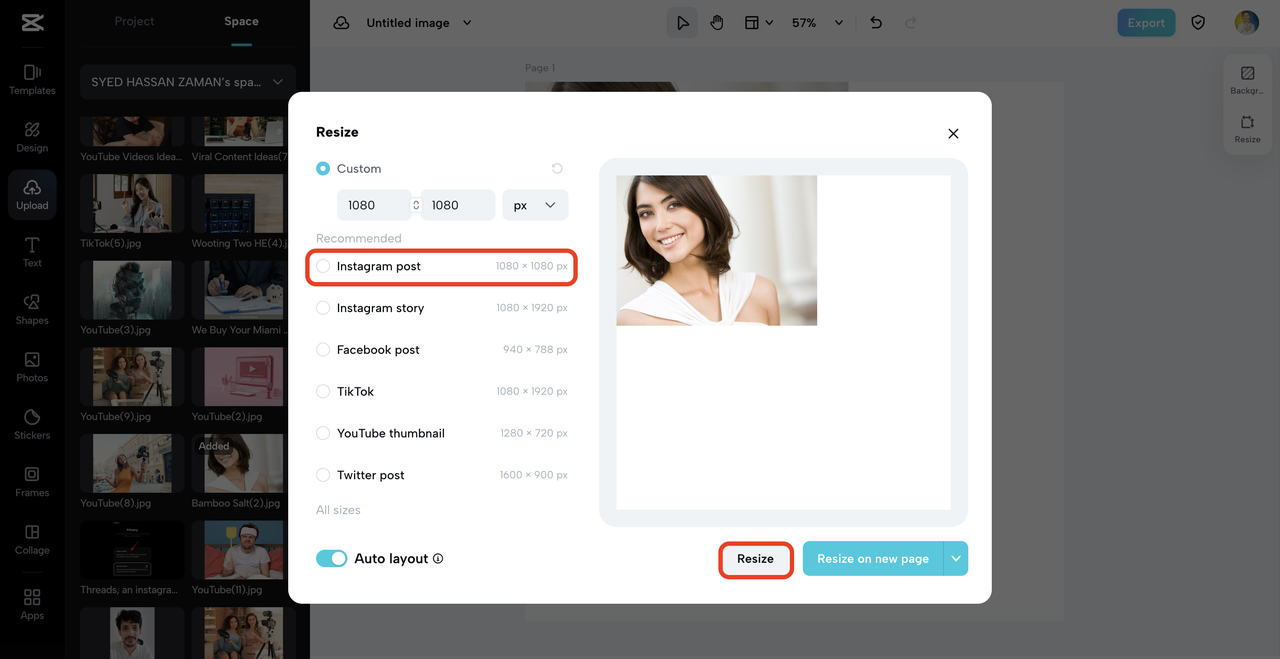Click the width input field 1080
Image resolution: width=1280 pixels, height=659 pixels.
pyautogui.click(x=373, y=205)
